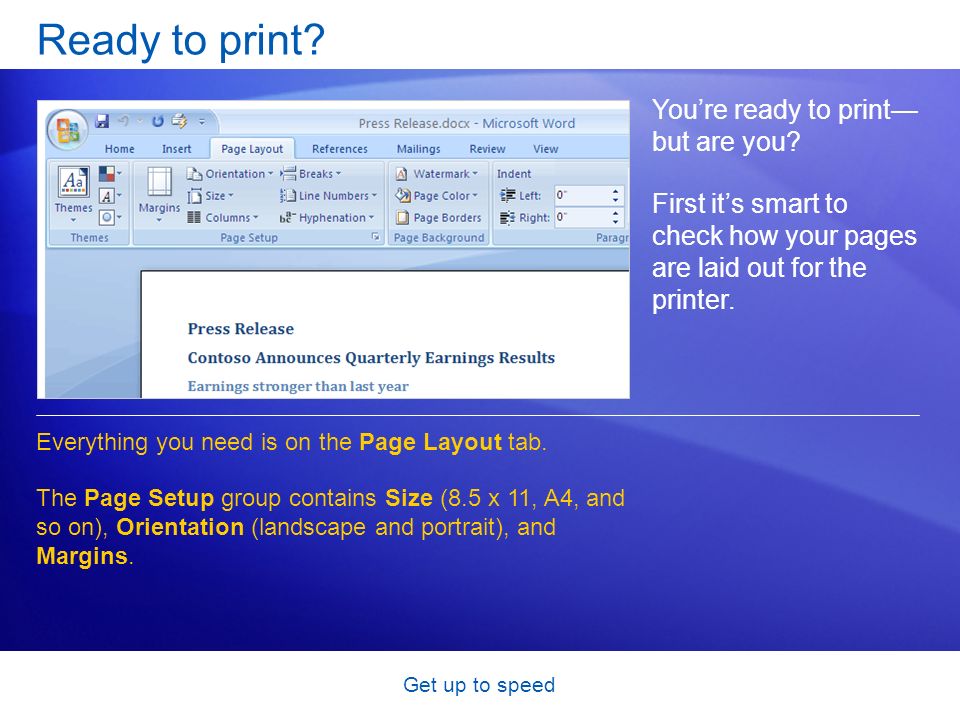960x720 pixels.
Task: Open the References tab
Action: [x=340, y=149]
